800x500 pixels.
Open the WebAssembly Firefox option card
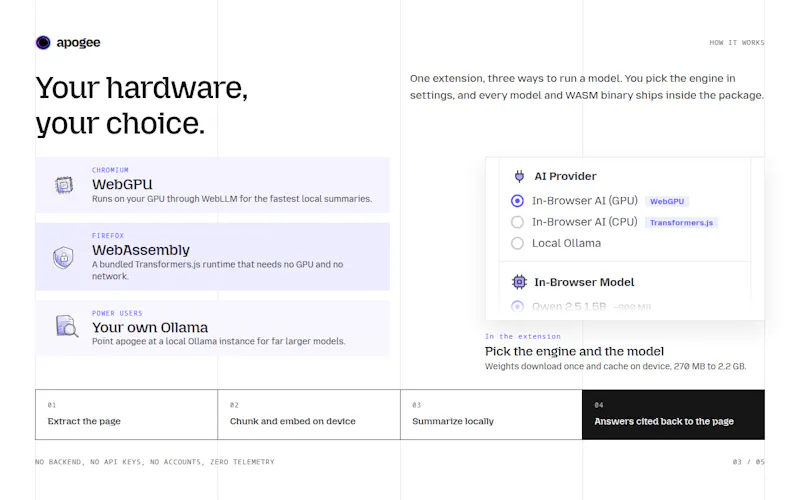click(212, 257)
